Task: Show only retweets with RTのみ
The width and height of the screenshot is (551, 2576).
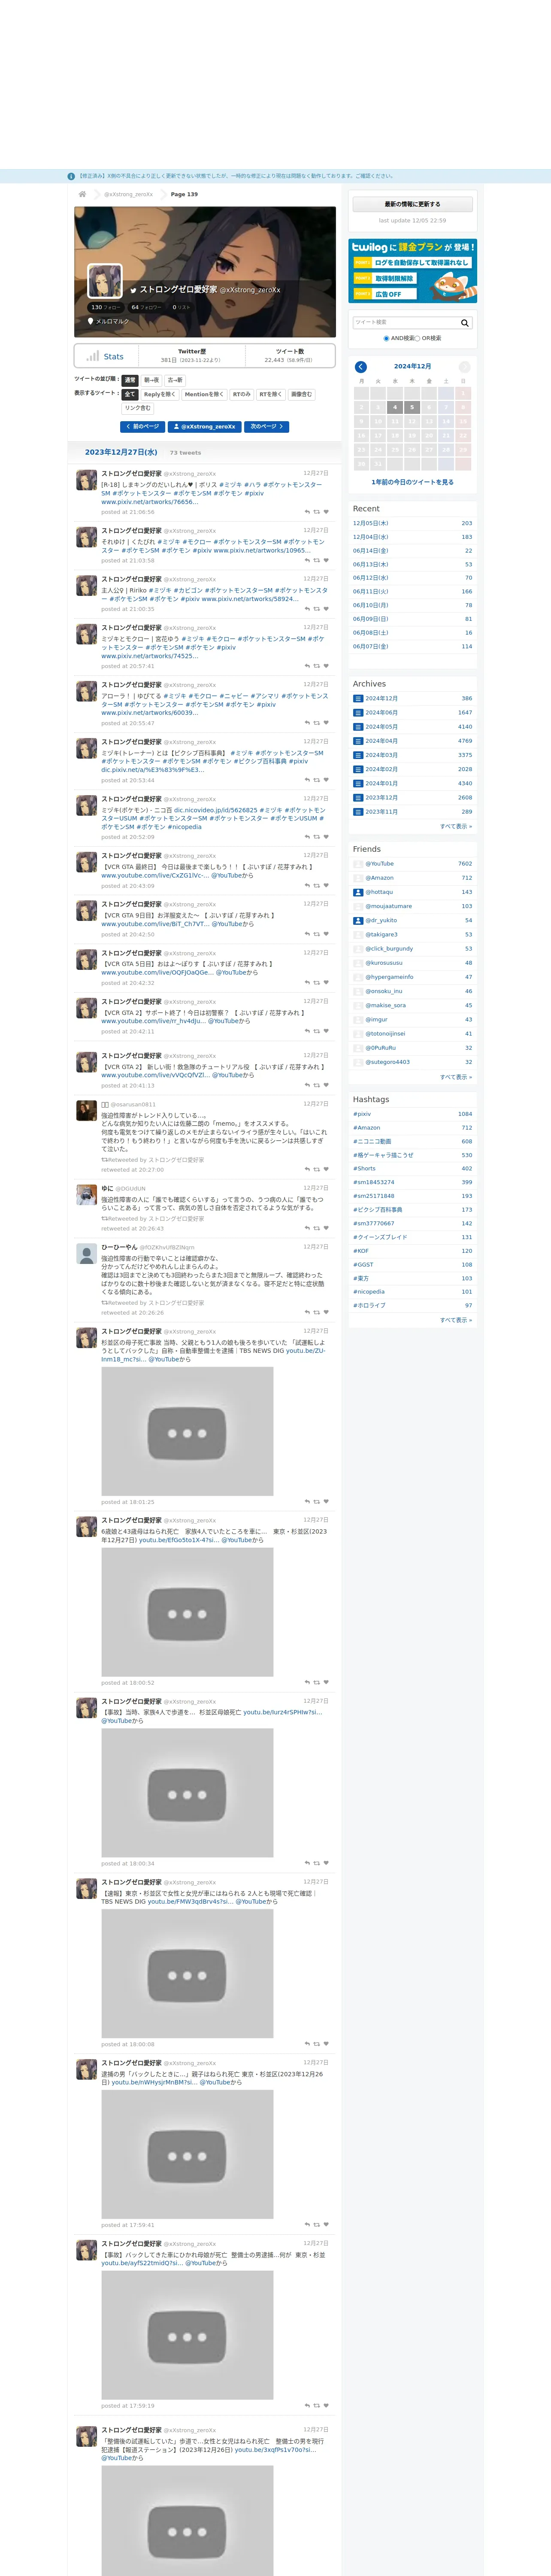Action: (x=241, y=394)
